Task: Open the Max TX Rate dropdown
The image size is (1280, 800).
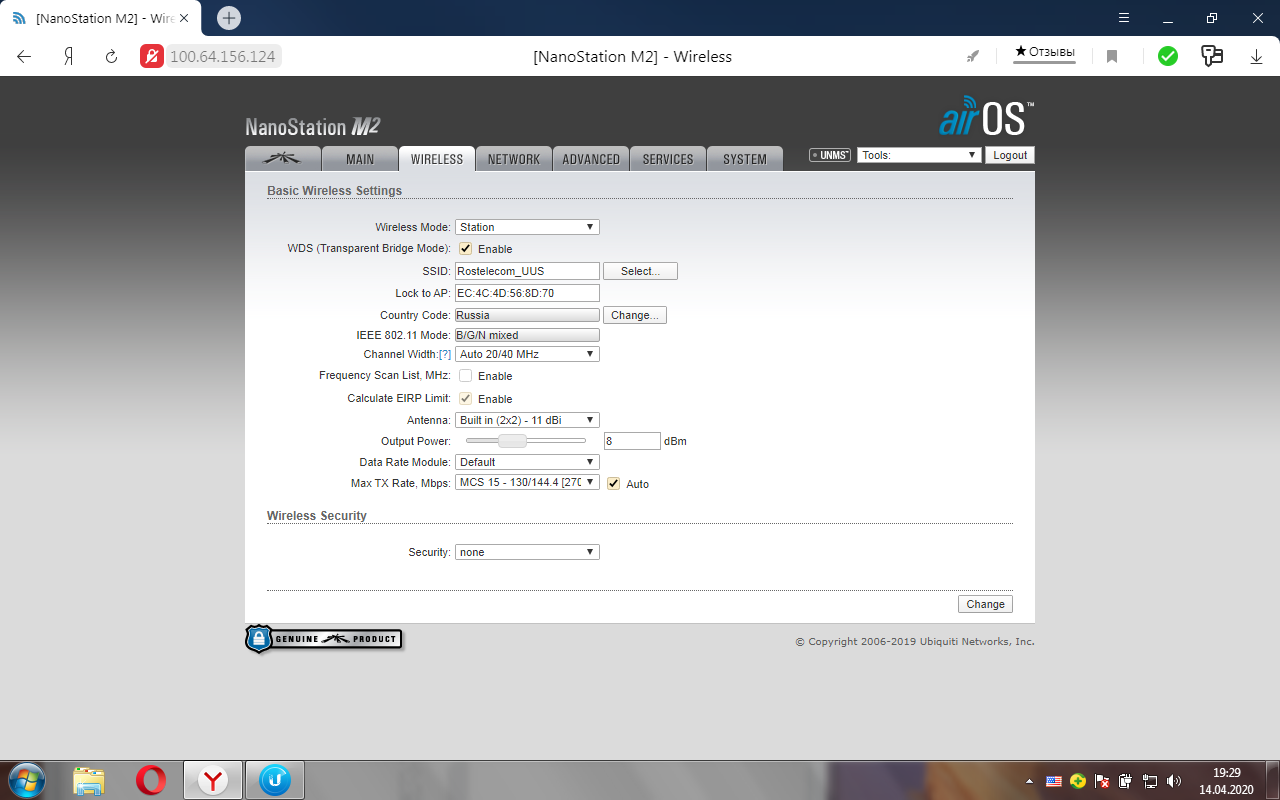Action: click(527, 482)
